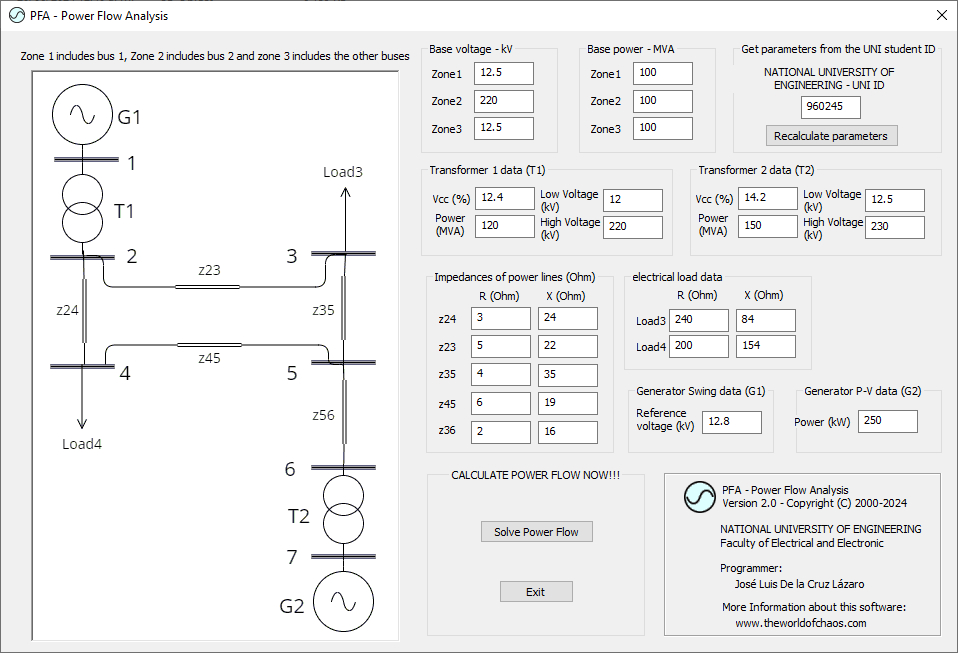This screenshot has width=958, height=653.
Task: Click the G1 Reference voltage (kV) field
Action: [x=732, y=422]
